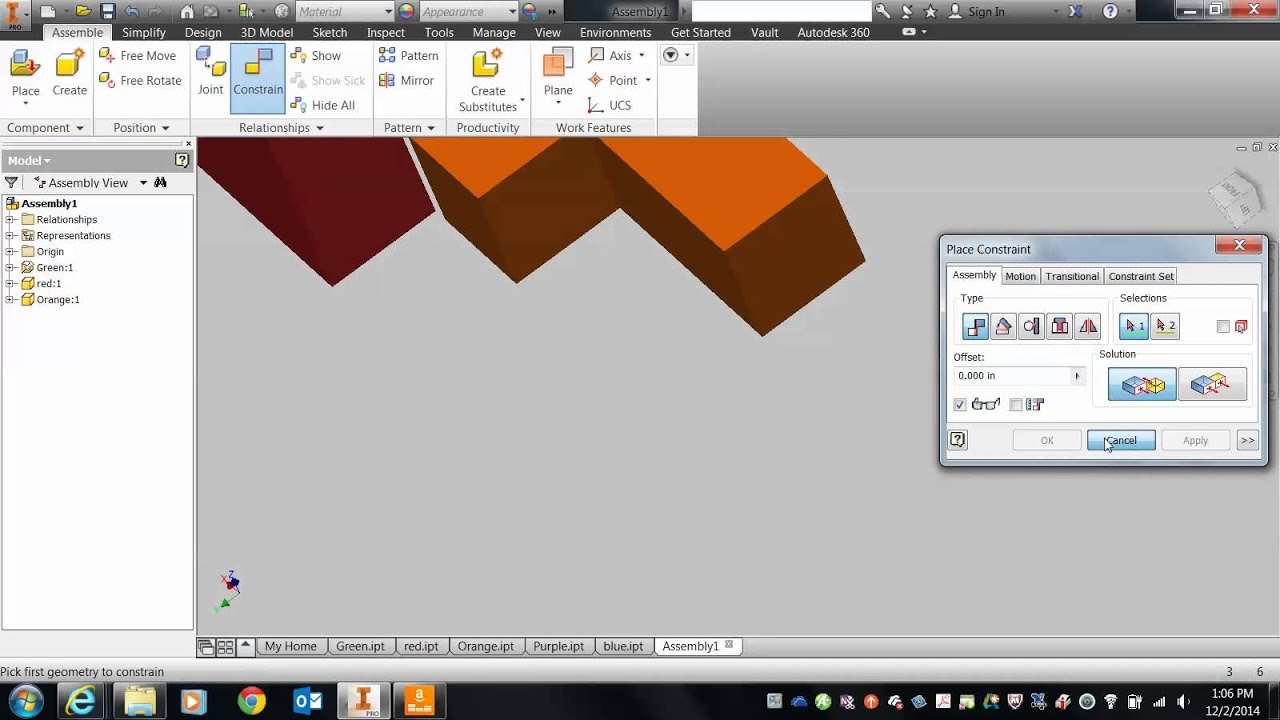Click Cancel in Place Constraint dialog
Screen dimensions: 1280x720
[1121, 440]
